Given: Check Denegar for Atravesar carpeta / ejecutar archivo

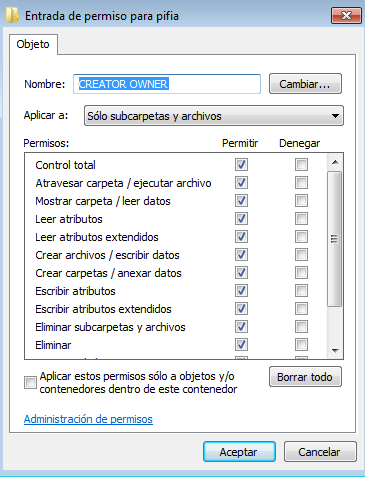Looking at the screenshot, I should click(301, 182).
